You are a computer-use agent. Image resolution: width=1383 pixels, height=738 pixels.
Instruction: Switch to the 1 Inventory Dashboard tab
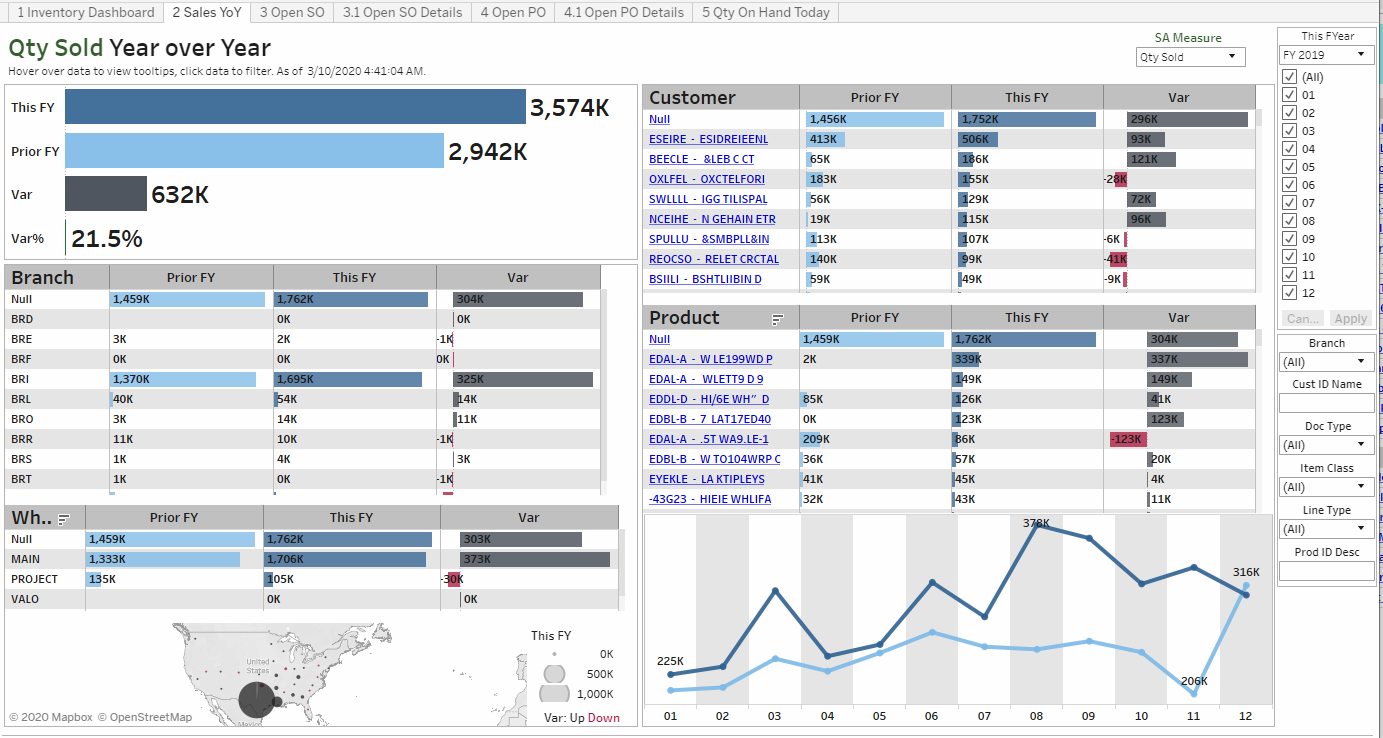click(x=86, y=12)
